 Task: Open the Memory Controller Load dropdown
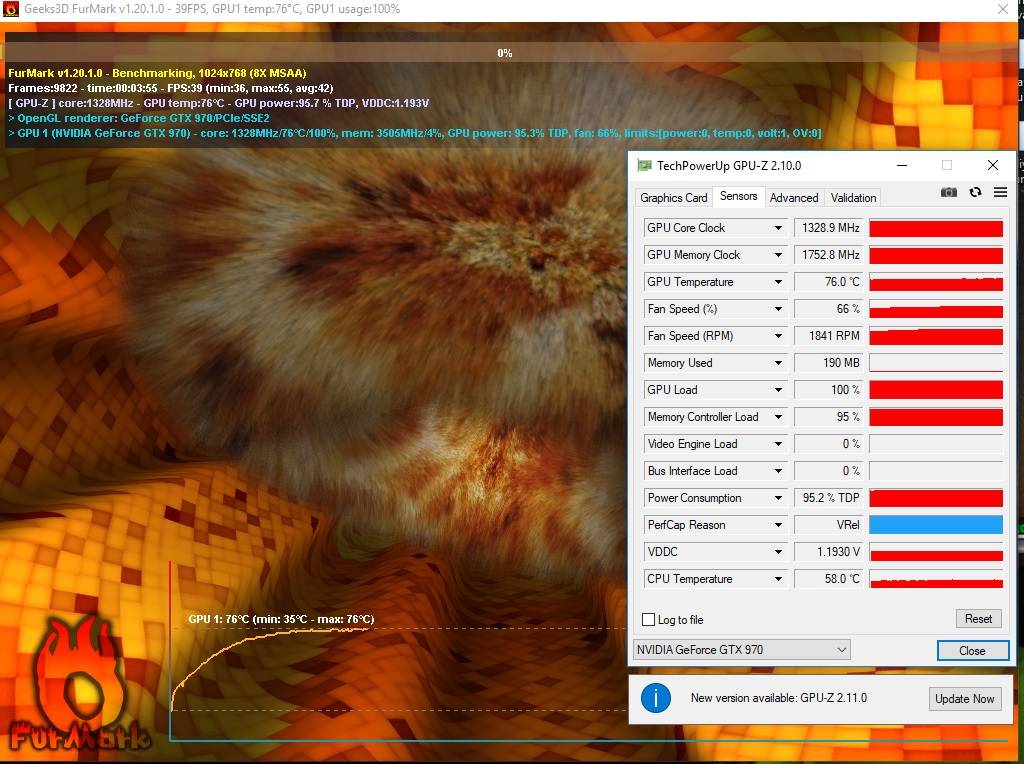(x=778, y=417)
